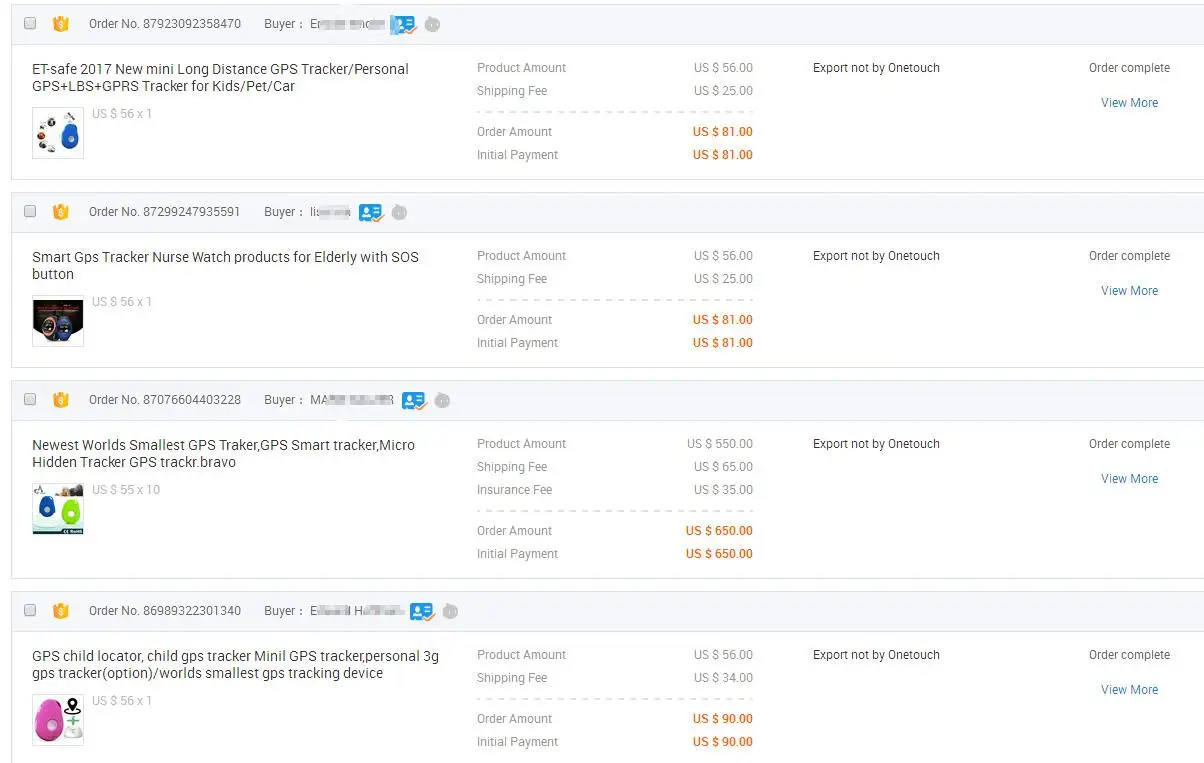Screen dimensions: 1204x763
Task: Click buyer contact card icon for order 87299247935591
Action: click(x=371, y=212)
